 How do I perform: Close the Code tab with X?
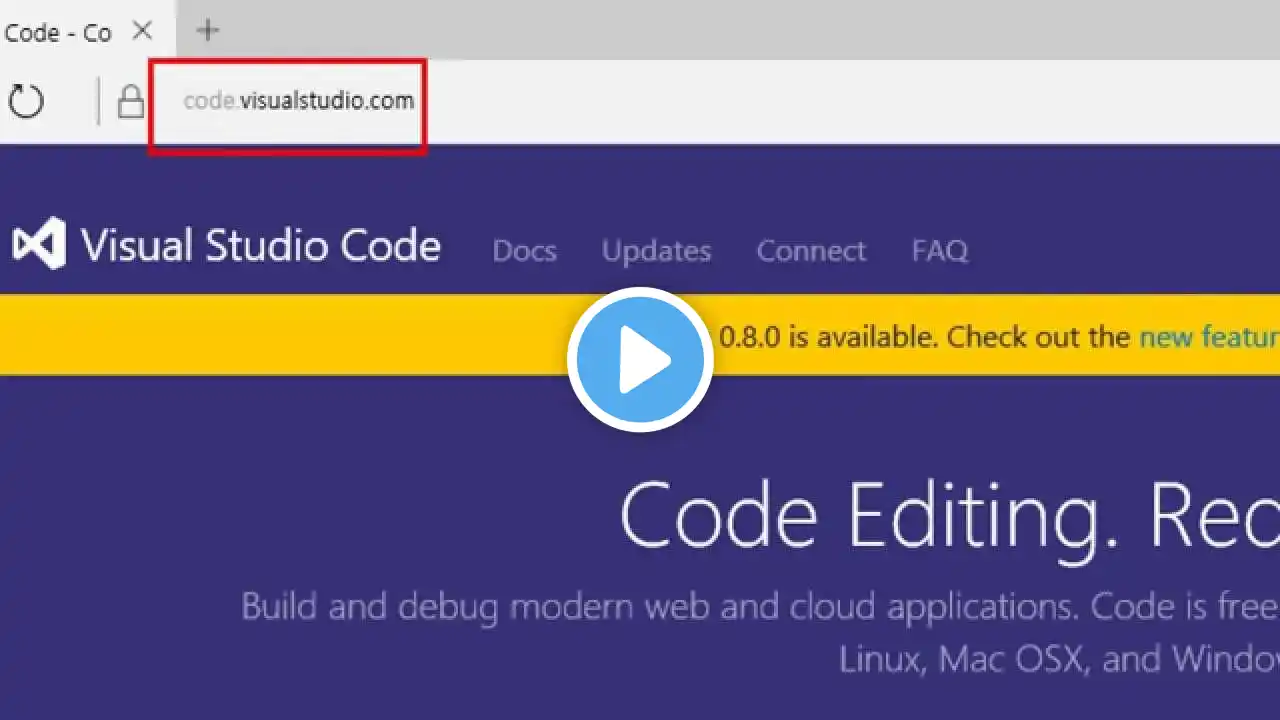click(143, 31)
